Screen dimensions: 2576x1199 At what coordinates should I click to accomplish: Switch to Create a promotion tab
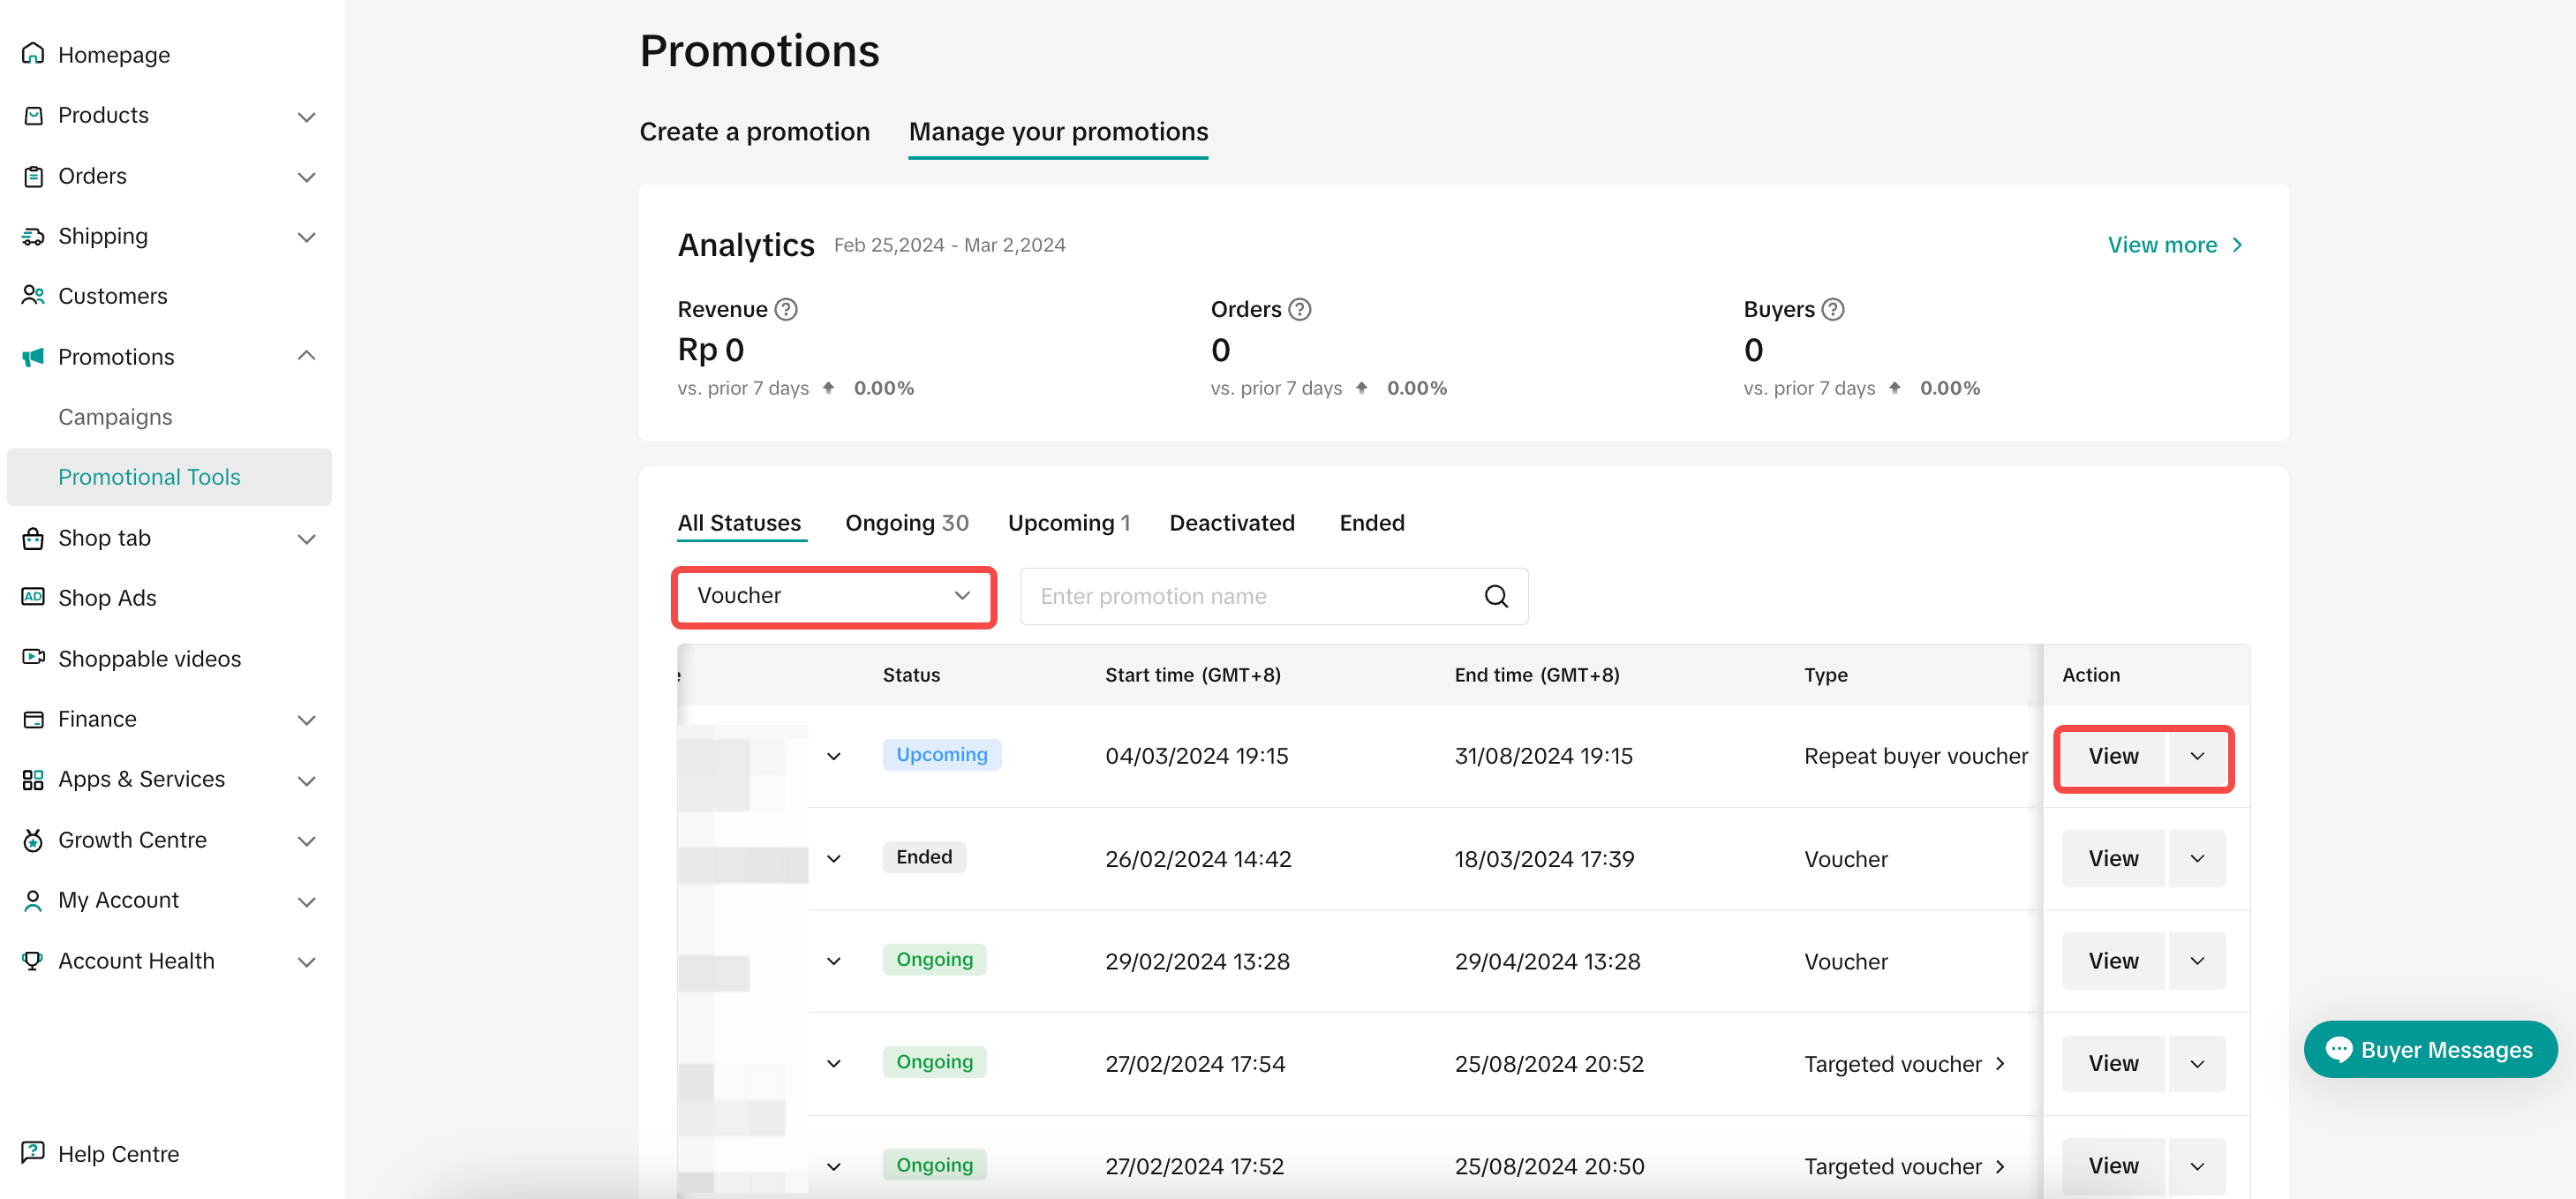coord(754,132)
